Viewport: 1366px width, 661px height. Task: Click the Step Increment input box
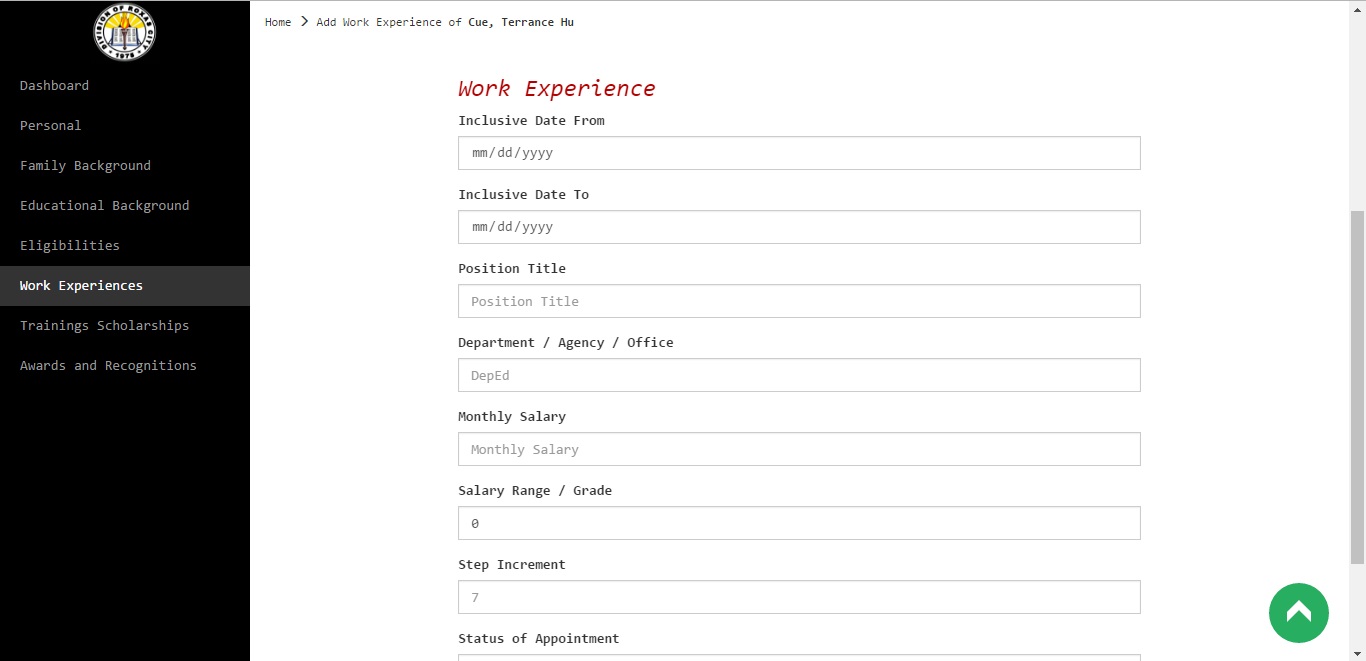[x=799, y=597]
